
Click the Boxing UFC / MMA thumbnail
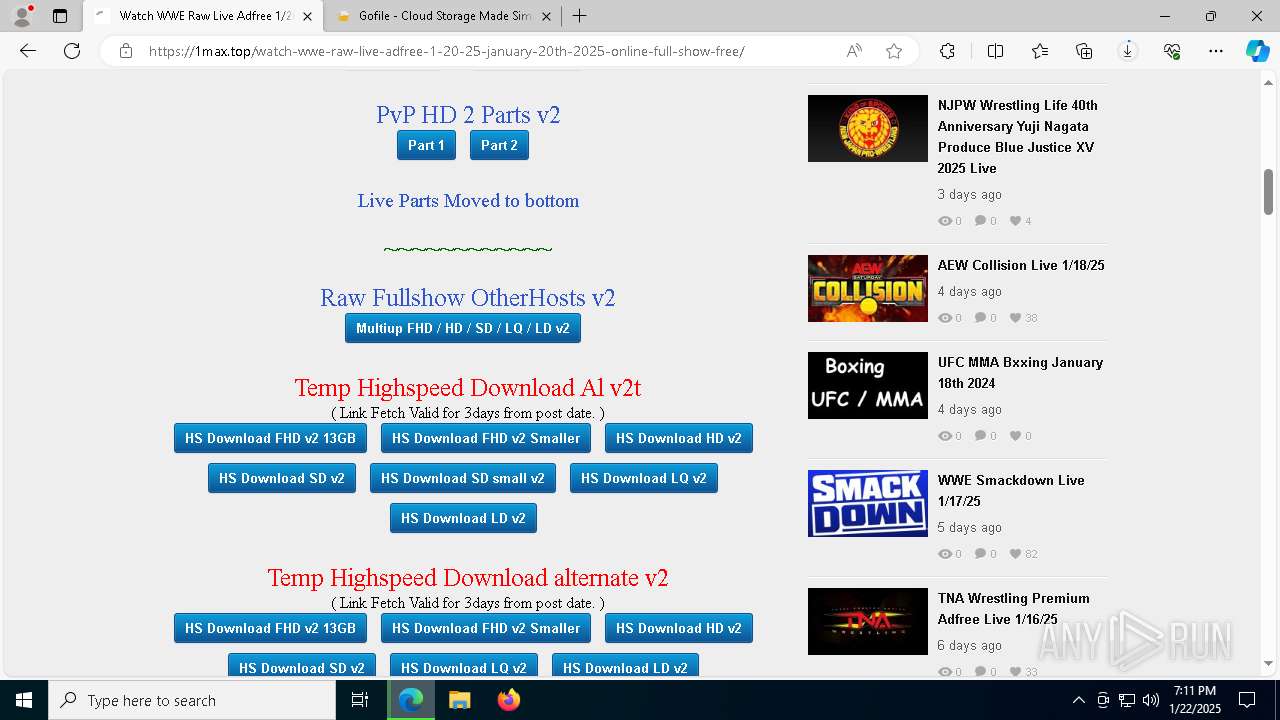pyautogui.click(x=868, y=385)
